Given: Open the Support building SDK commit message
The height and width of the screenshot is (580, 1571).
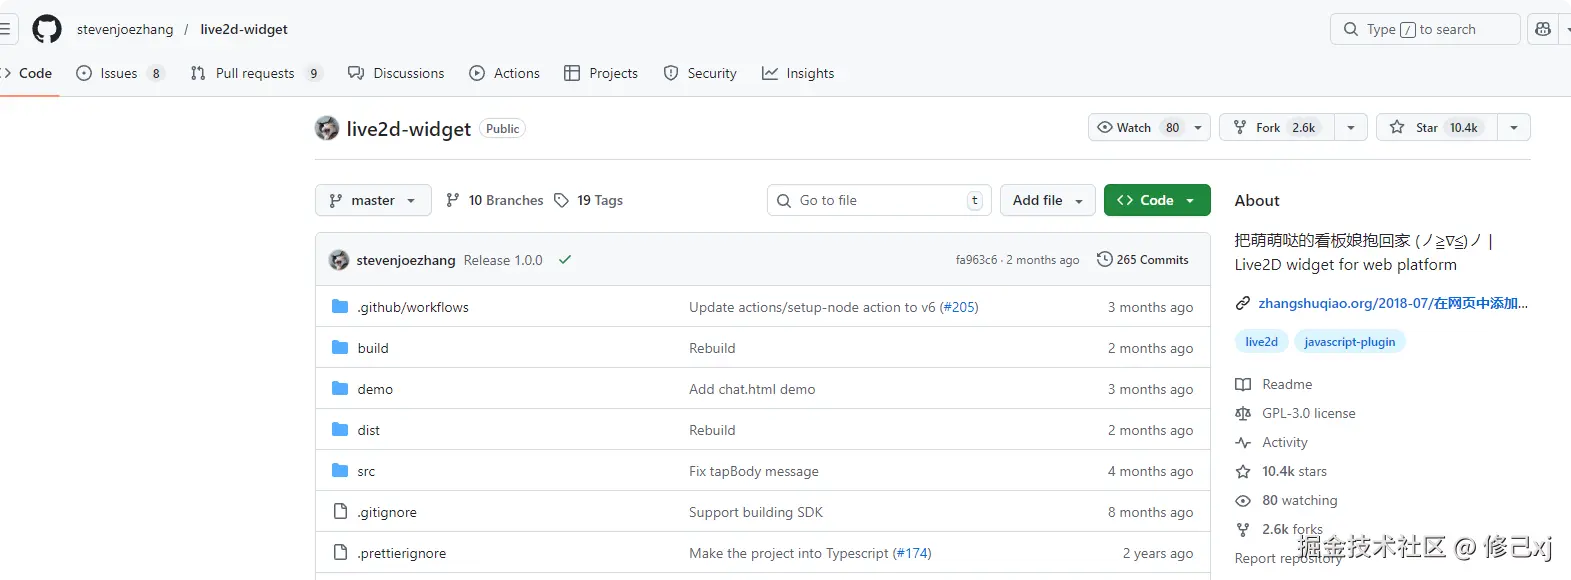Looking at the screenshot, I should pyautogui.click(x=756, y=512).
